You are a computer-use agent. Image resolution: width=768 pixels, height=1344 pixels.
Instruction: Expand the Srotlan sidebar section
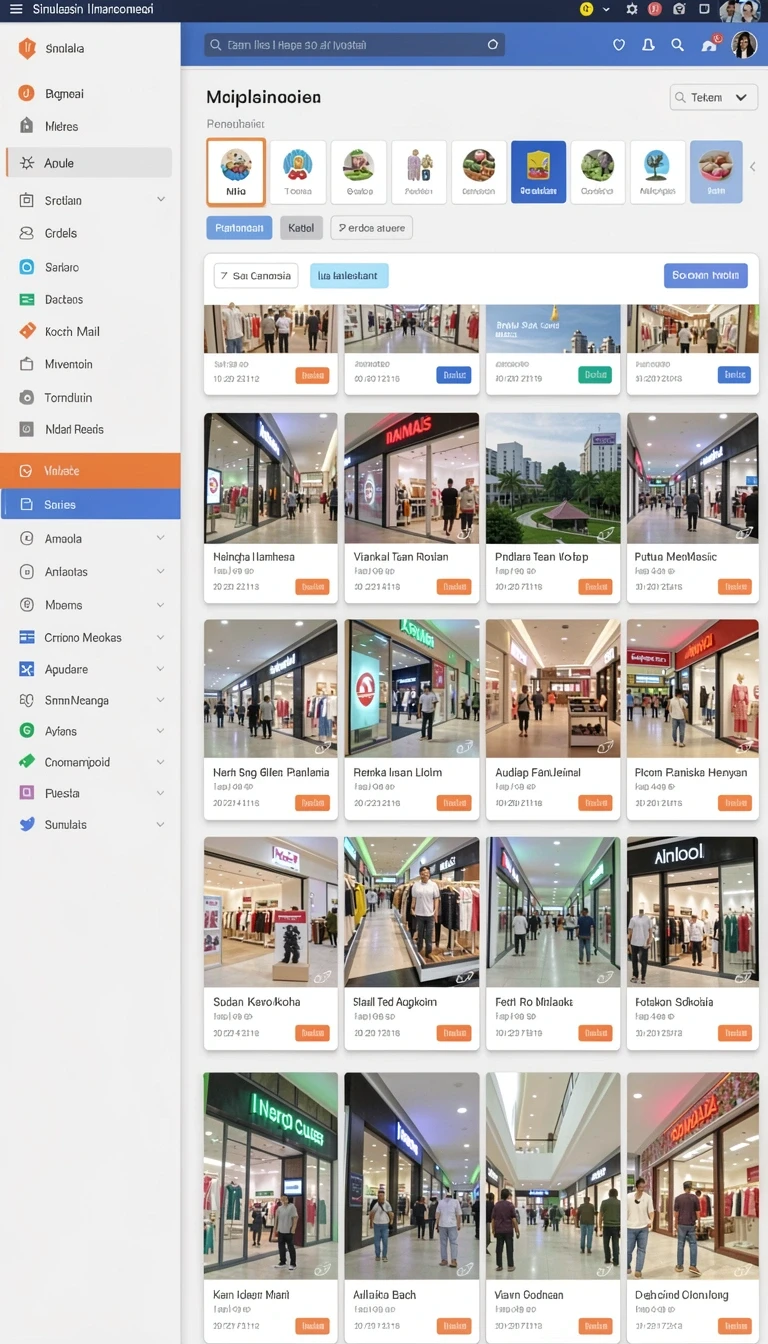click(161, 200)
